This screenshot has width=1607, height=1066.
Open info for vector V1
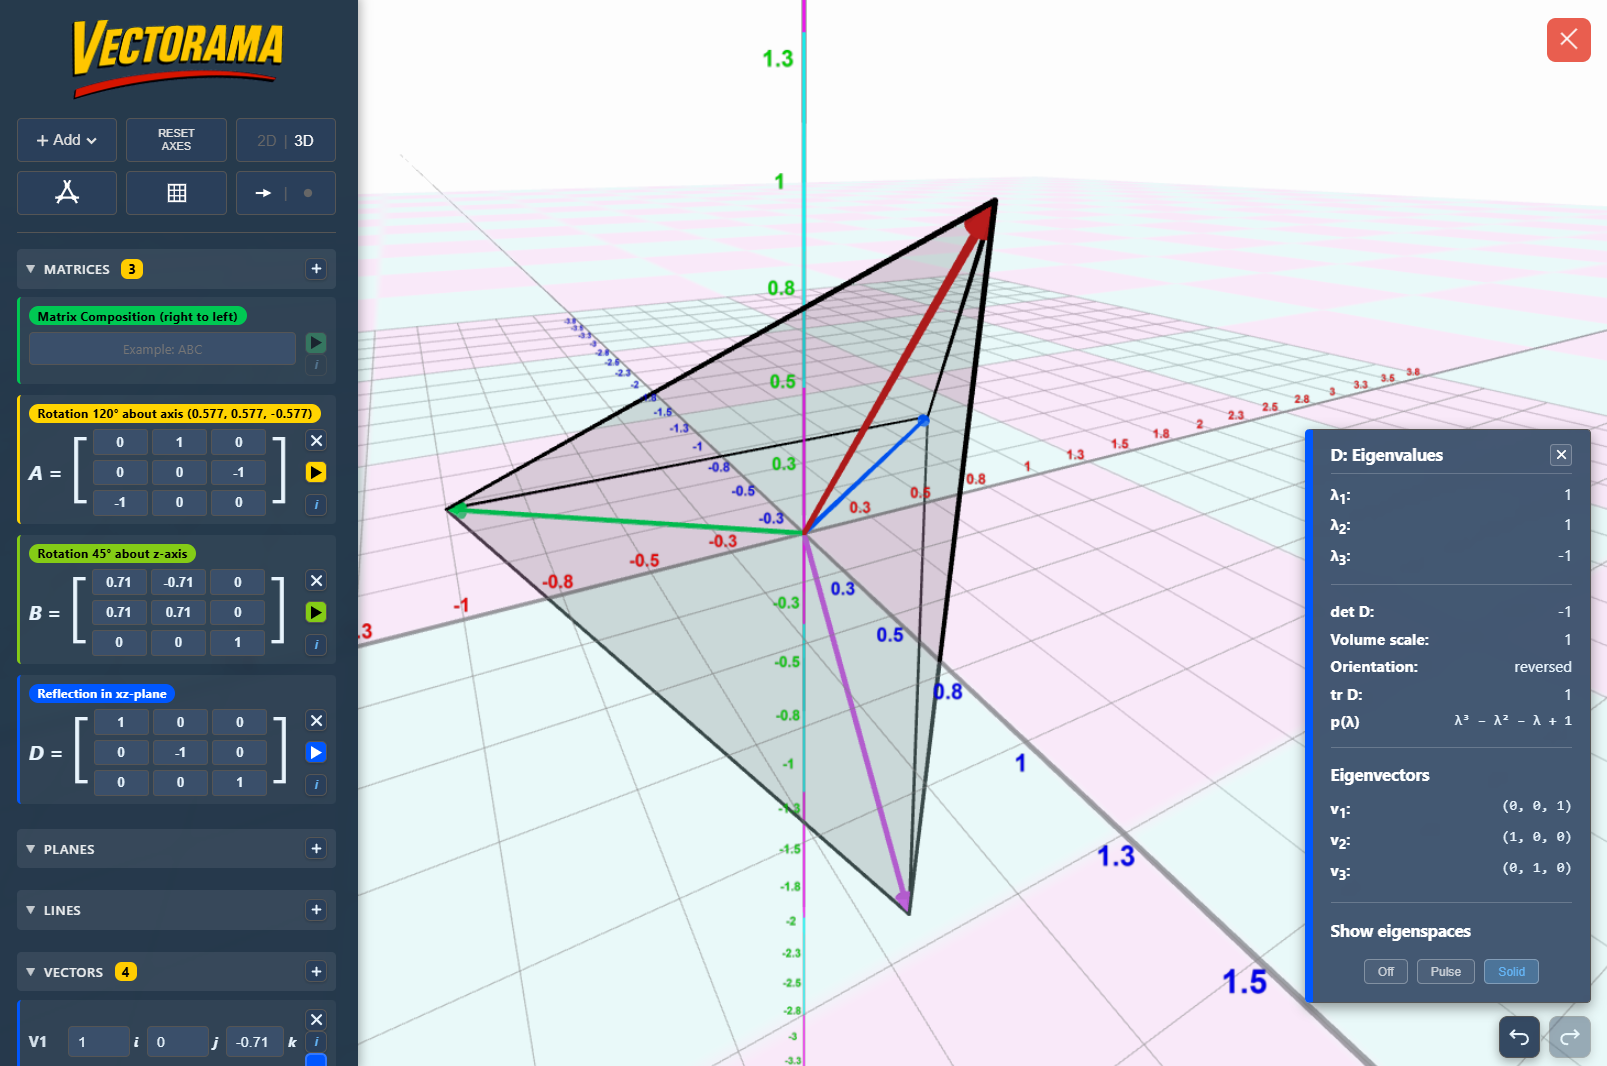(x=316, y=1042)
